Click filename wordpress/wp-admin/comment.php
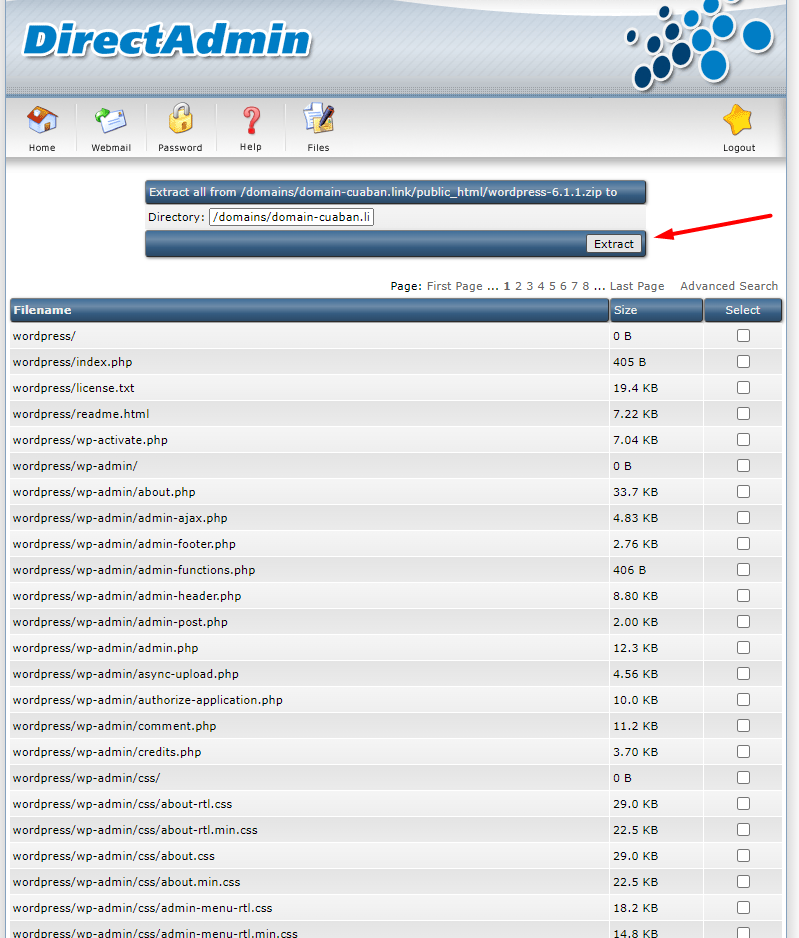 [x=114, y=726]
